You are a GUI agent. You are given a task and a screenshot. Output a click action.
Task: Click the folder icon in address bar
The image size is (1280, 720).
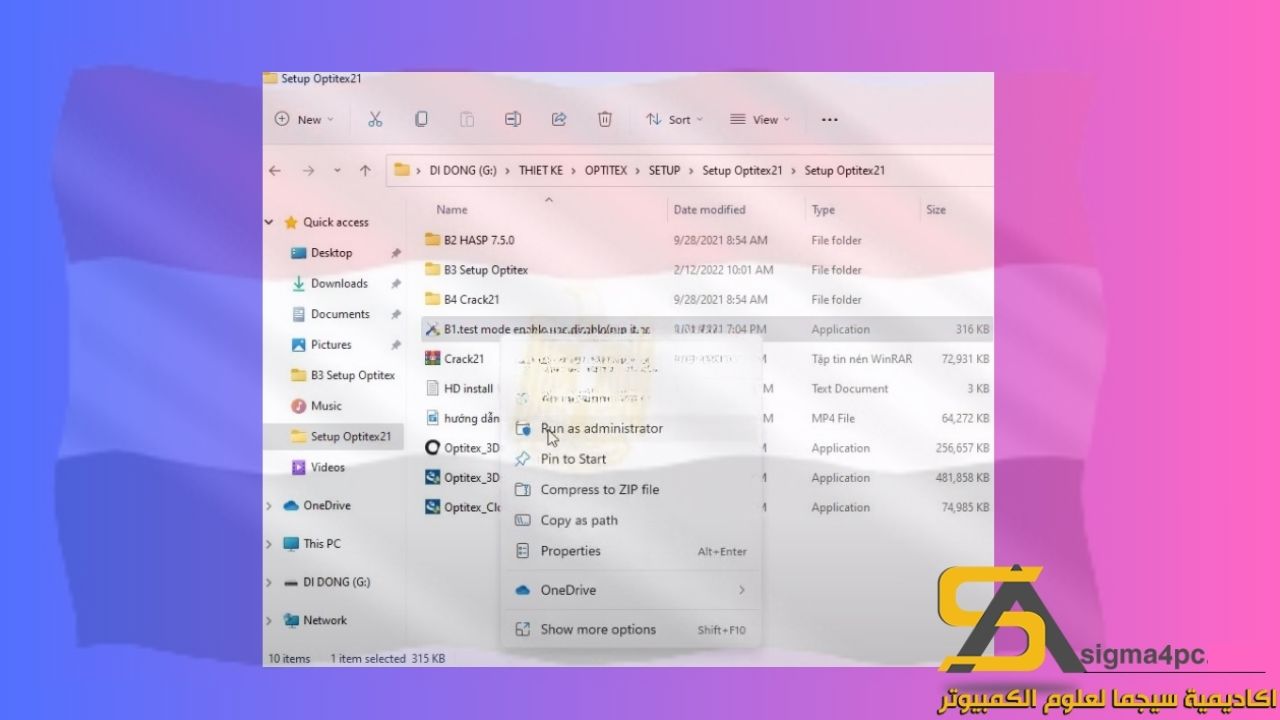402,170
